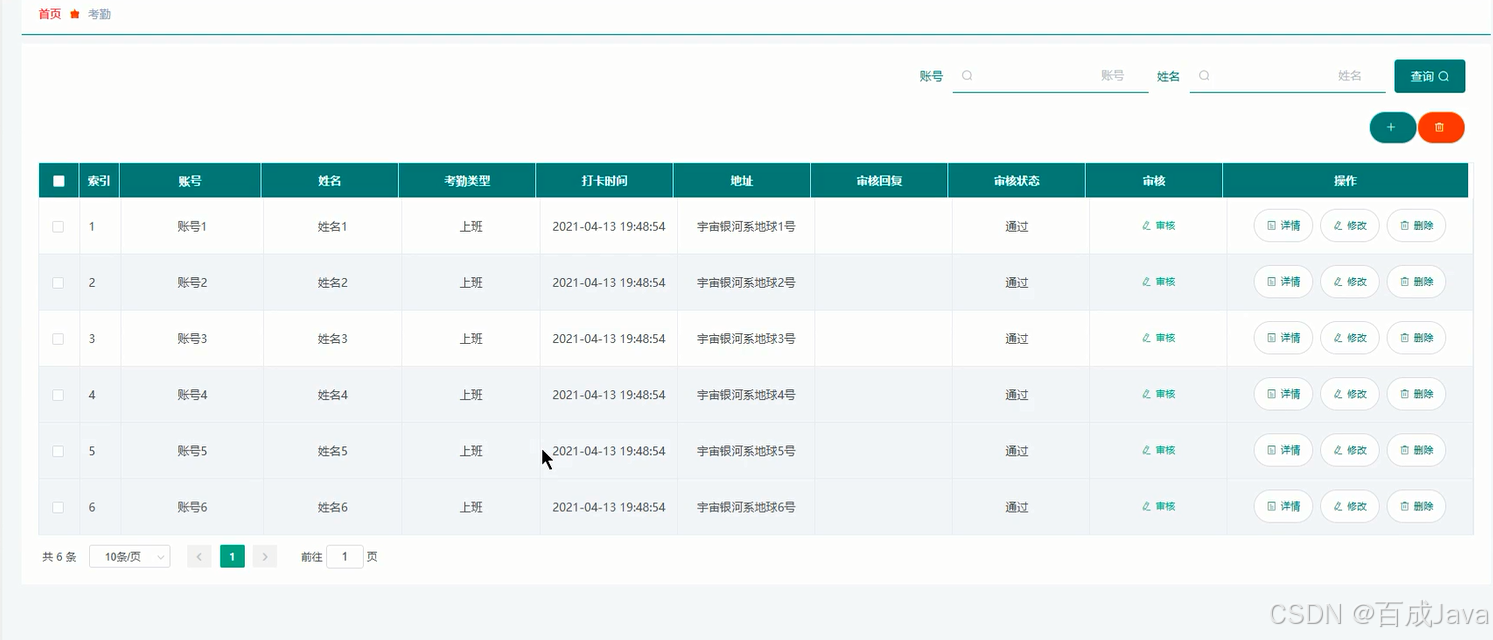Click the orange bulk delete trash icon

click(x=1441, y=127)
